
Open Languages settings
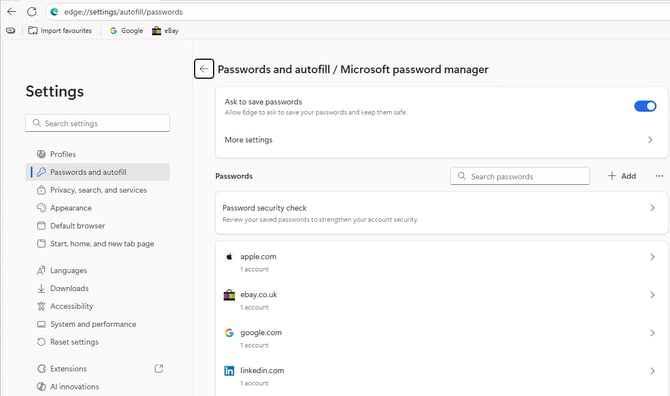(97, 270)
